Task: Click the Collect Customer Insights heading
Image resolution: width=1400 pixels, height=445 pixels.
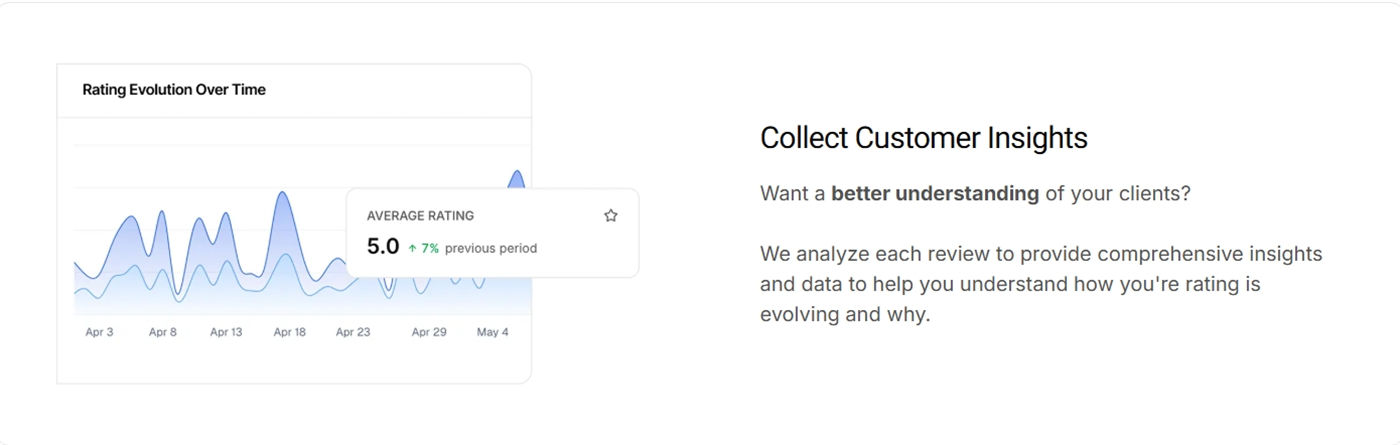Action: tap(924, 138)
